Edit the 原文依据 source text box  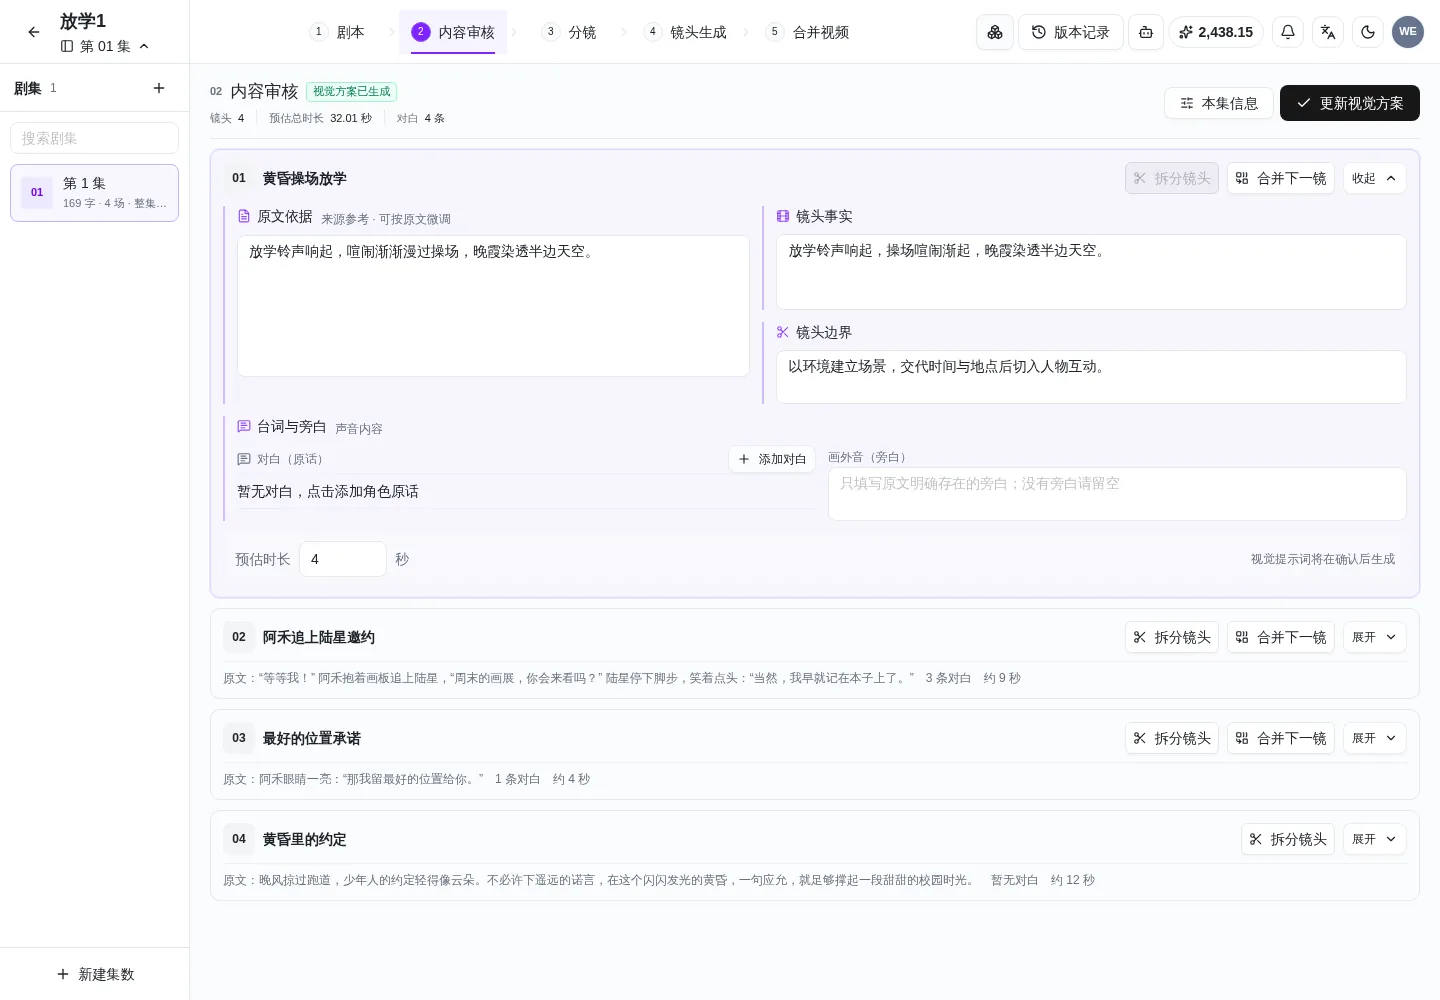(x=493, y=306)
